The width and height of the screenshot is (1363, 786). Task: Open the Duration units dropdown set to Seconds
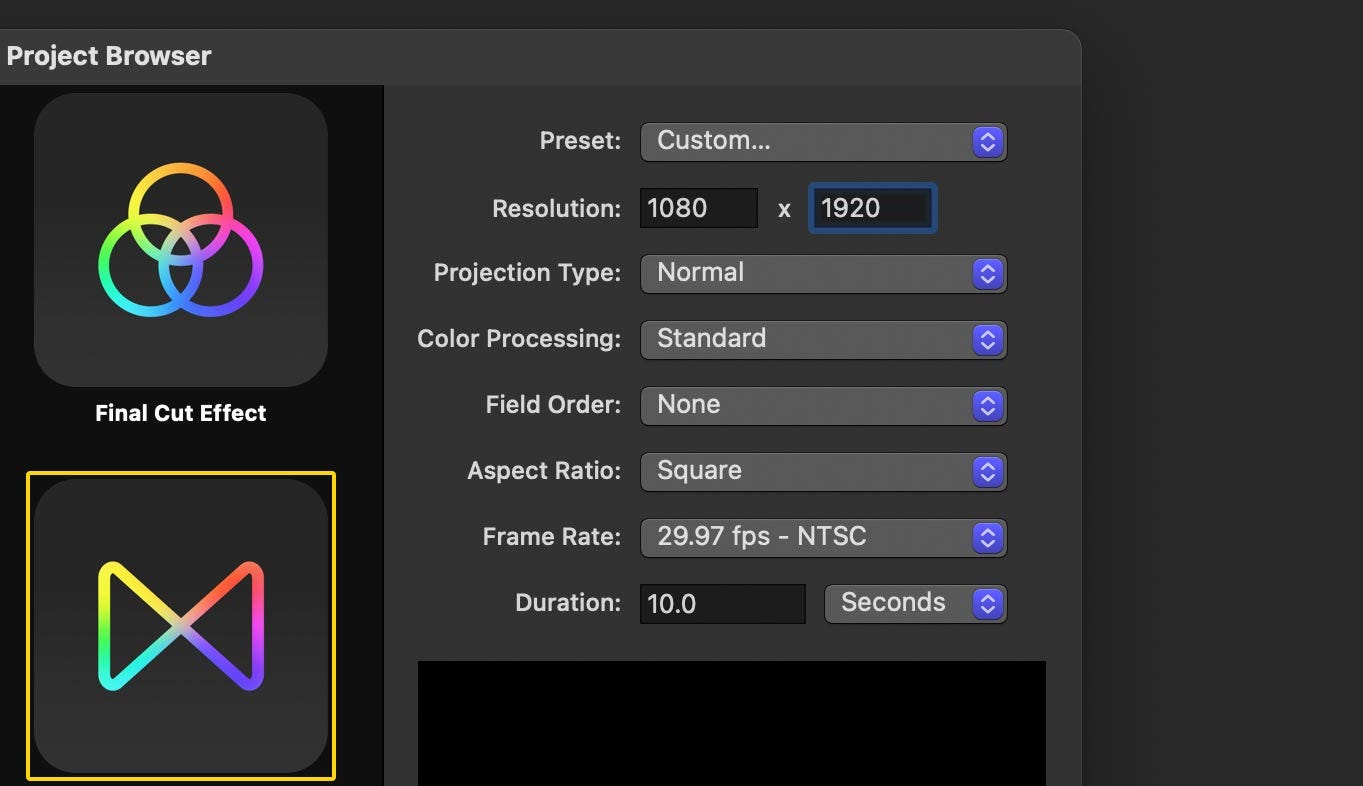pos(915,604)
